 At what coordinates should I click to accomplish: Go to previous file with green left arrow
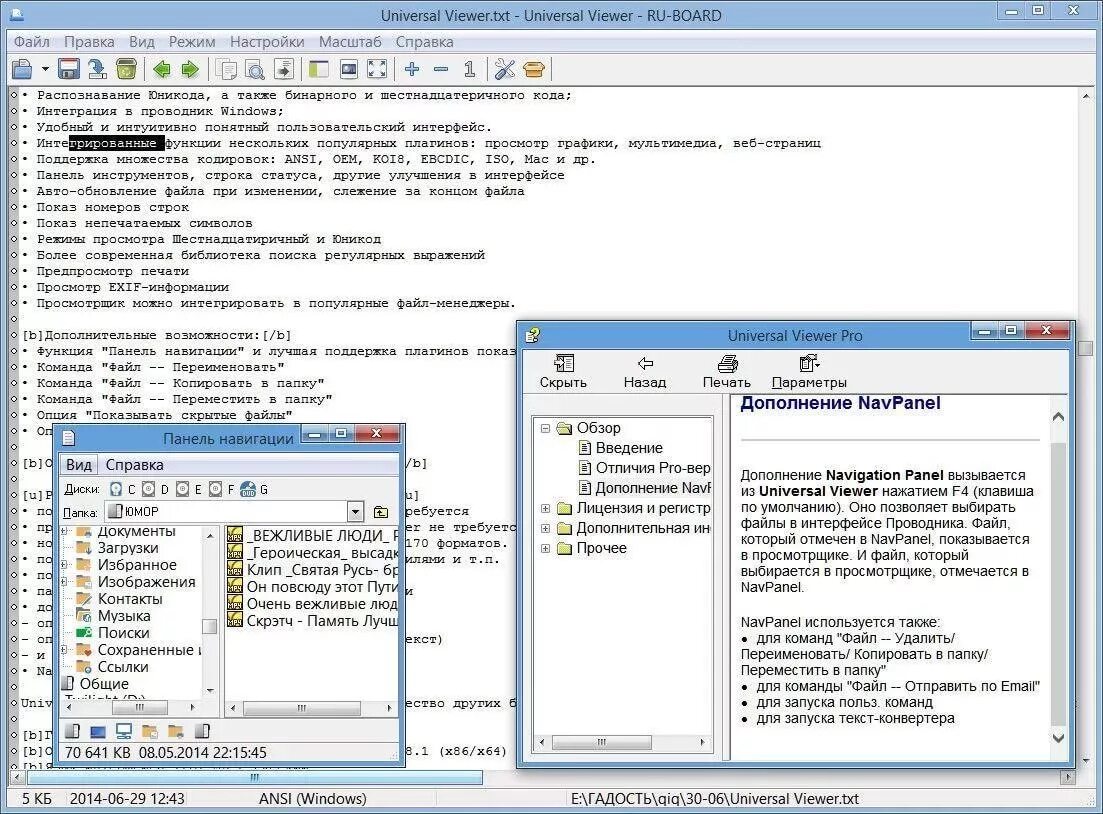click(x=162, y=69)
